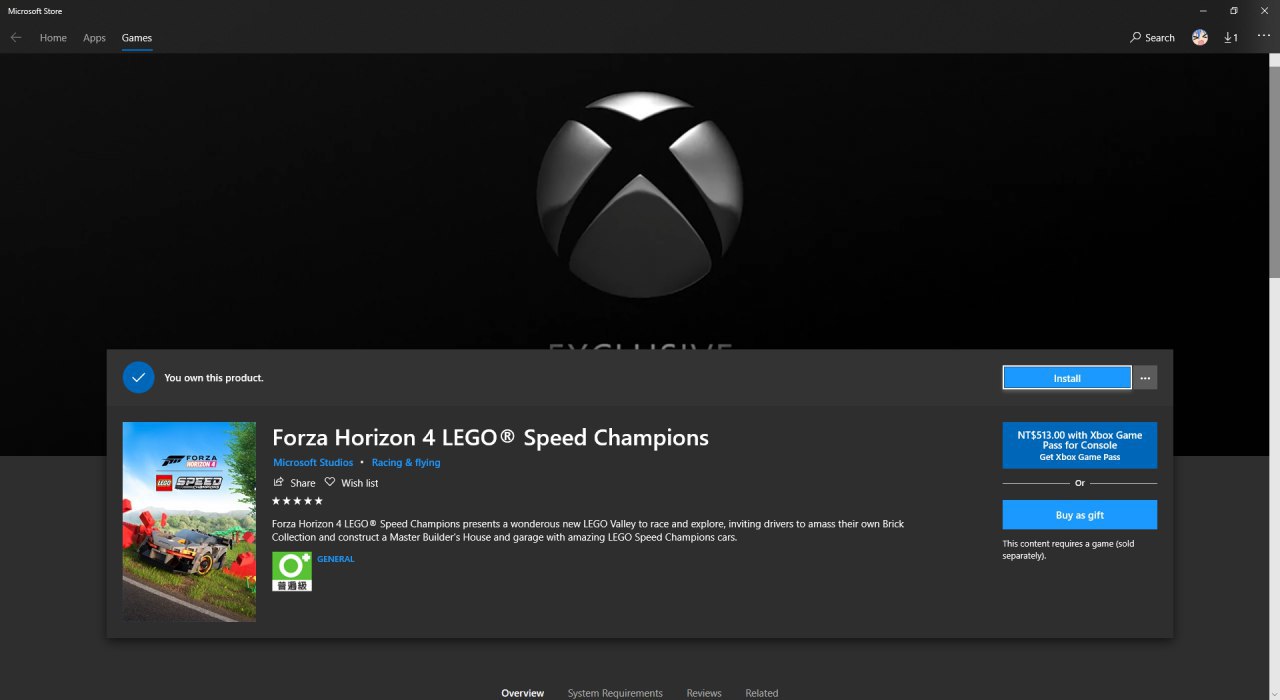The image size is (1280, 700).
Task: Open downloads and updates indicator
Action: [x=1231, y=38]
